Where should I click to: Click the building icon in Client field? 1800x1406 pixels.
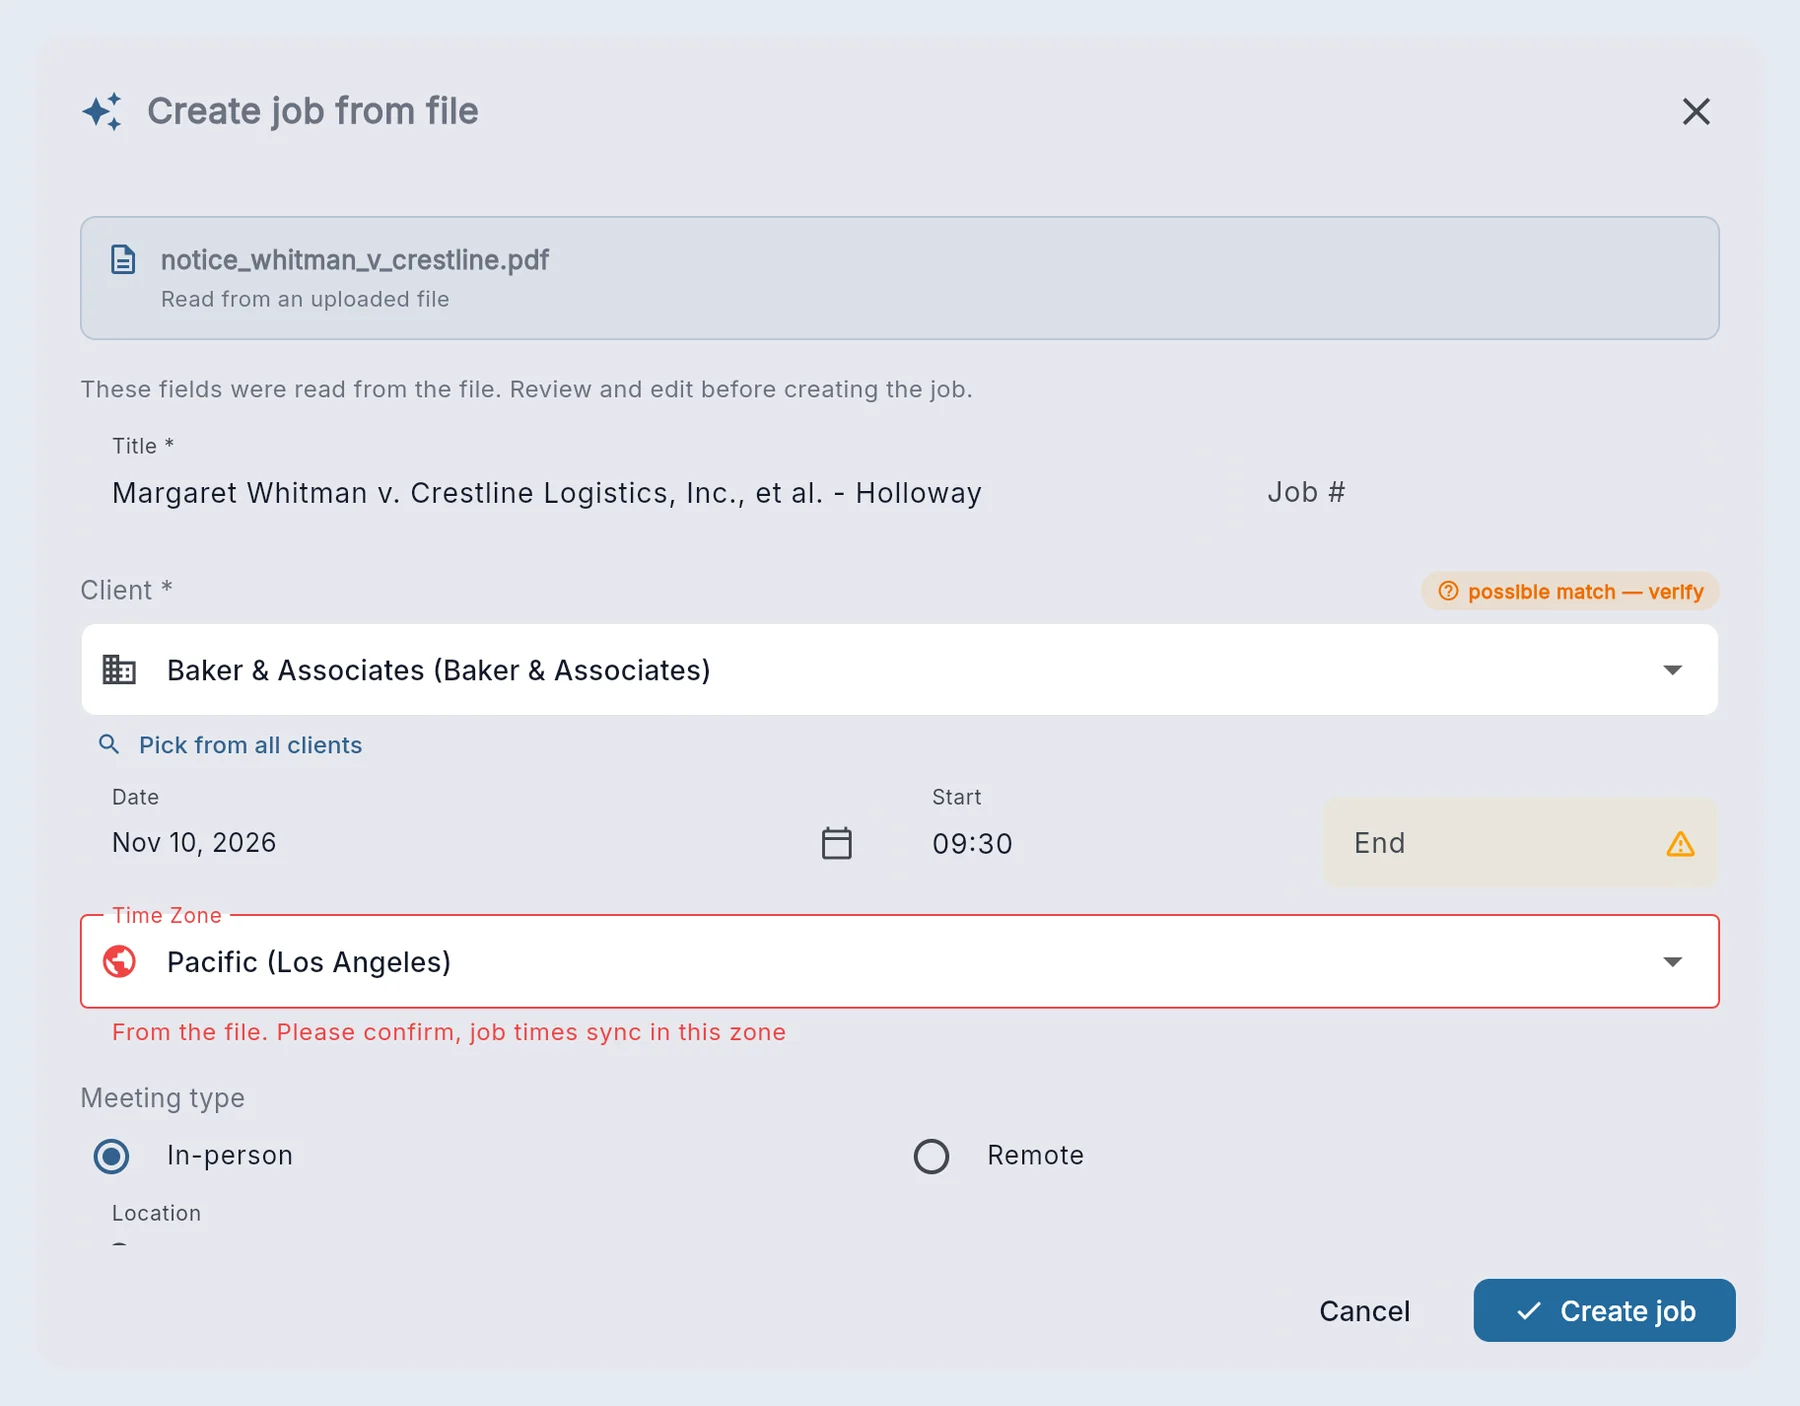119,670
